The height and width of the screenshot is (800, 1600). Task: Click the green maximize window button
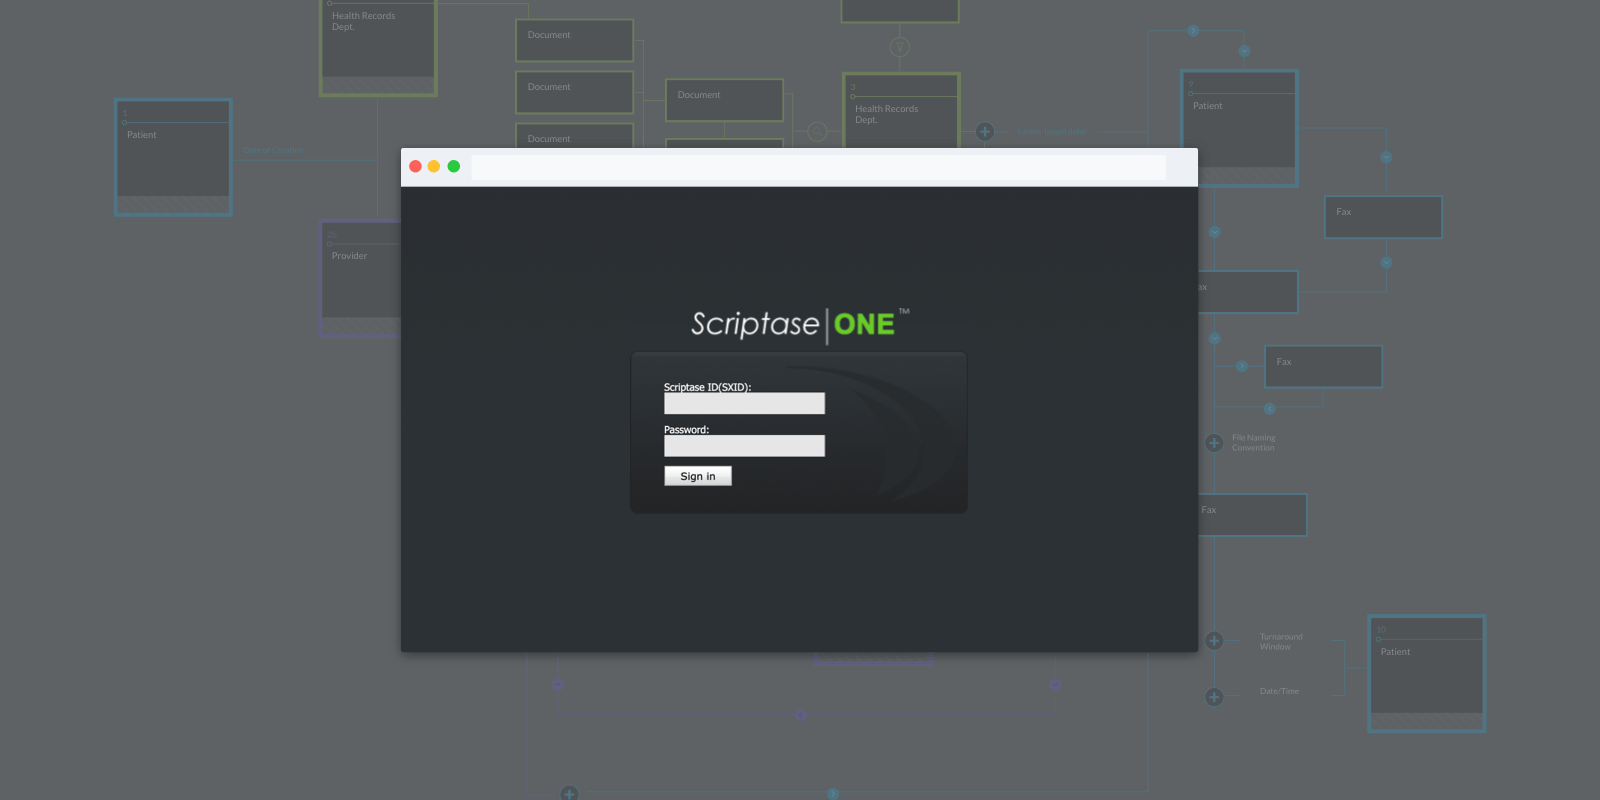[454, 167]
